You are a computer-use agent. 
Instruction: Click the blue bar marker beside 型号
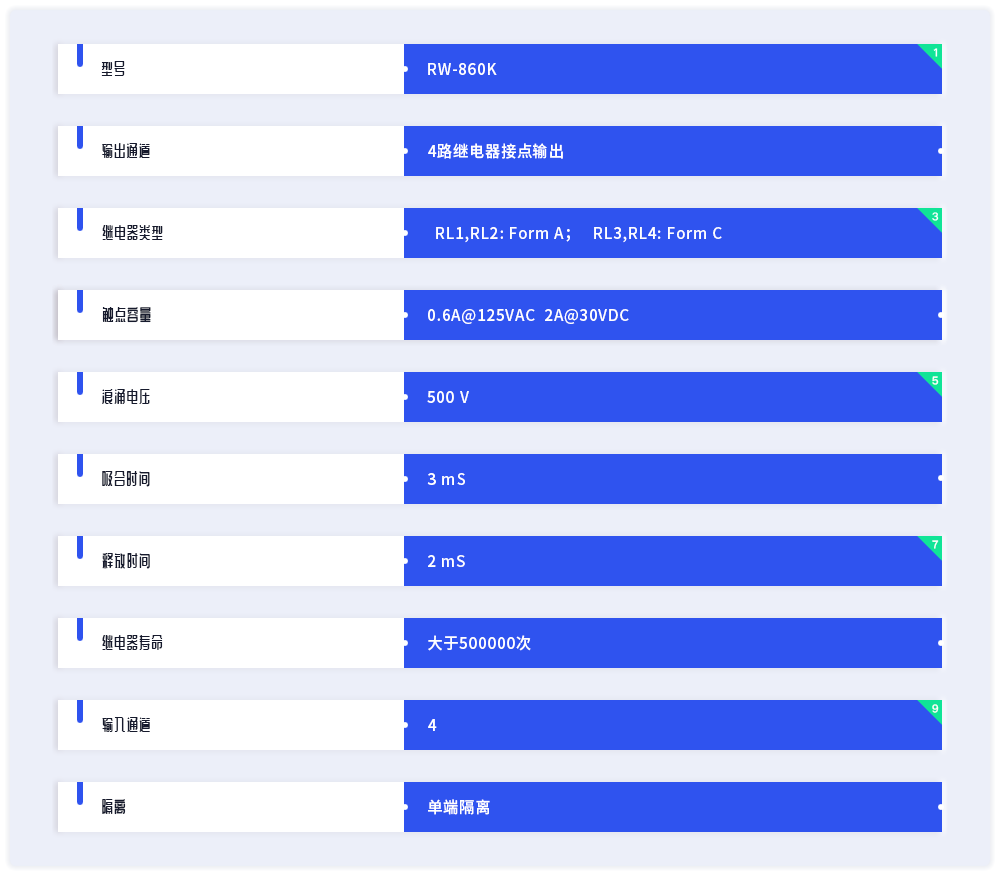pyautogui.click(x=80, y=55)
